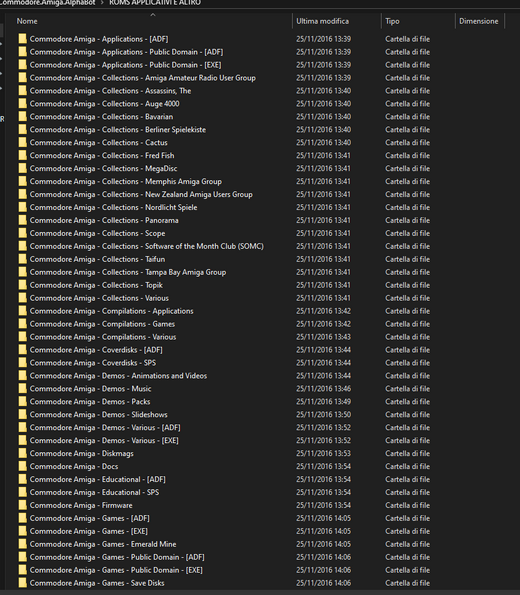Select Applications - Public Domain - [ADF] folder
Image resolution: width=520 pixels, height=595 pixels.
(126, 52)
